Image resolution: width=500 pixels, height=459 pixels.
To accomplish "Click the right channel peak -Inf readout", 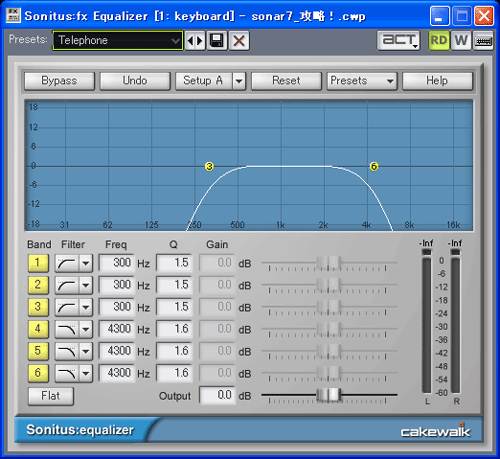I will [455, 243].
